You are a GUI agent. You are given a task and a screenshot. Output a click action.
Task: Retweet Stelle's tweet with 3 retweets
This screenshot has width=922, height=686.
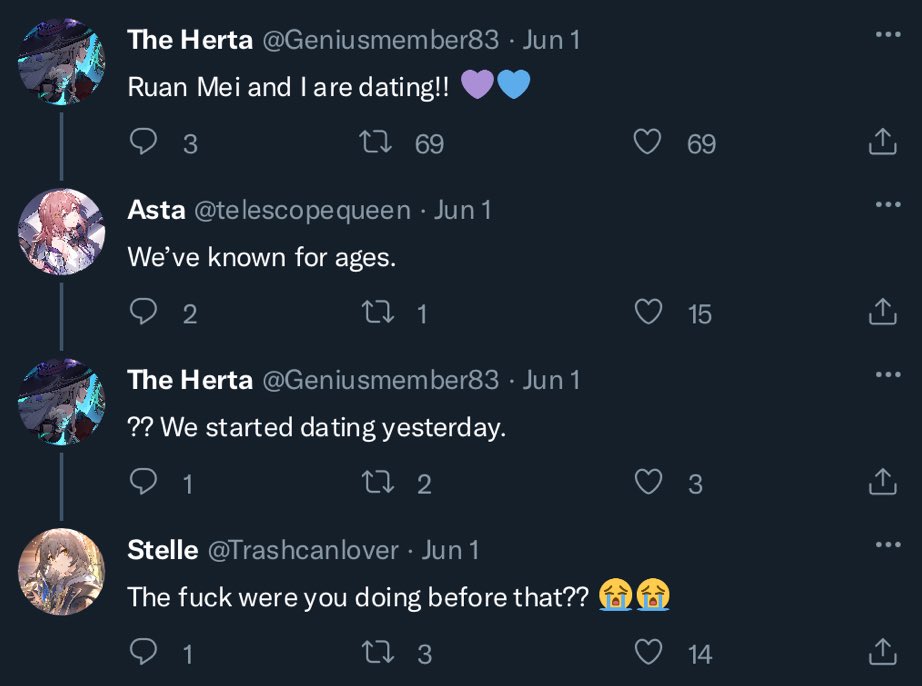(374, 653)
